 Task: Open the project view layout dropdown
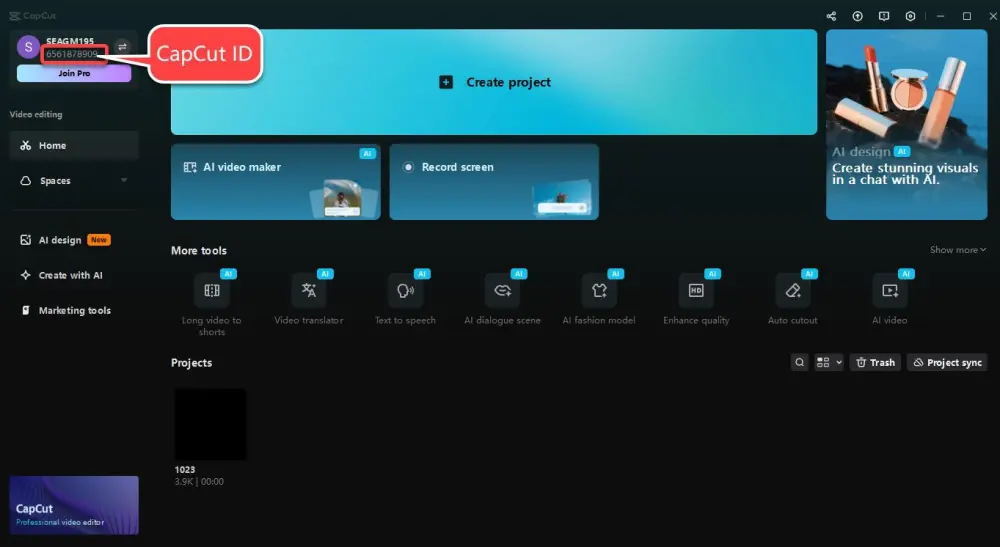pyautogui.click(x=829, y=363)
